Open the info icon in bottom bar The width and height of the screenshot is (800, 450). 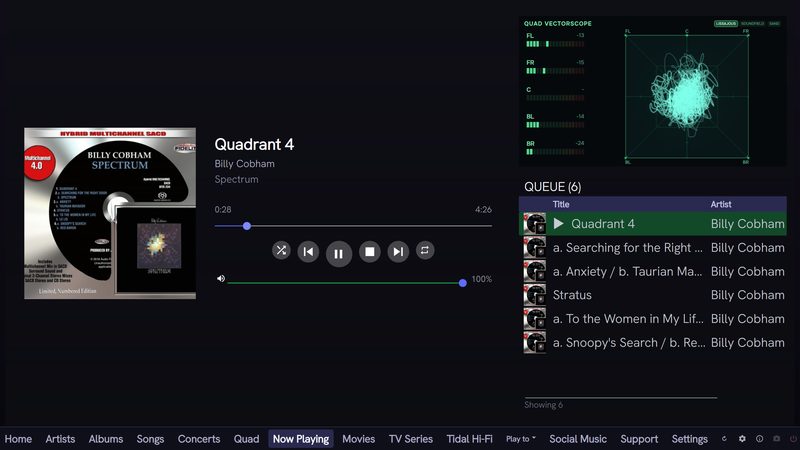[760, 439]
